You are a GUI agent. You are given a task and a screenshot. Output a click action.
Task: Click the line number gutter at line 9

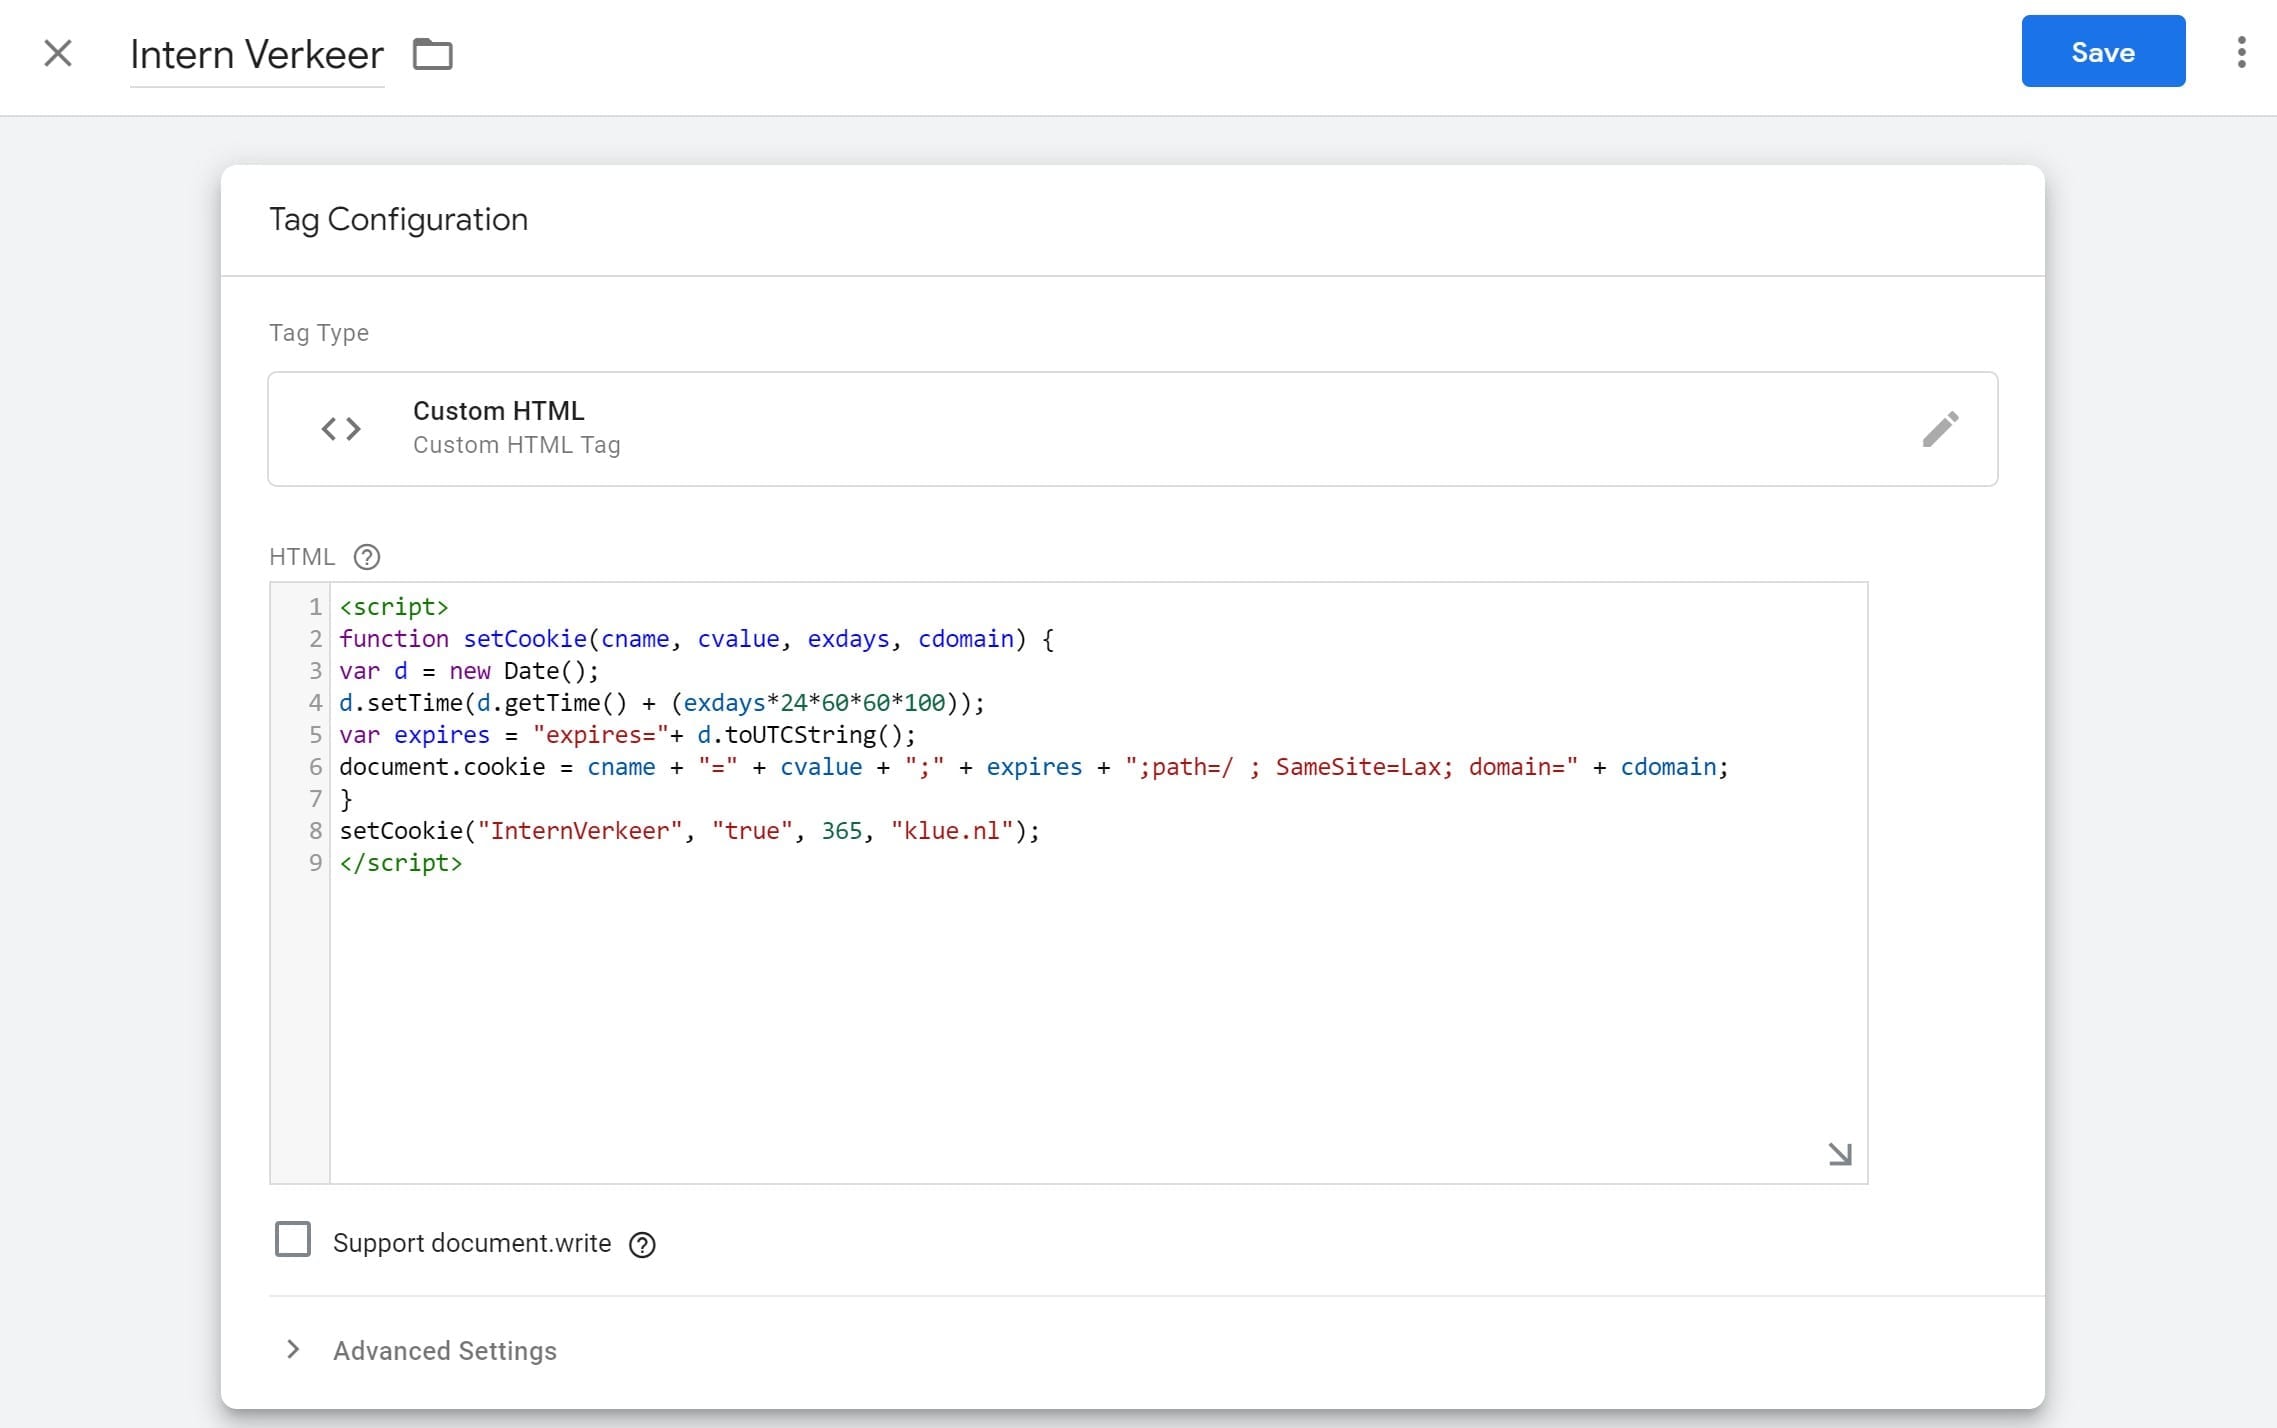pos(315,863)
